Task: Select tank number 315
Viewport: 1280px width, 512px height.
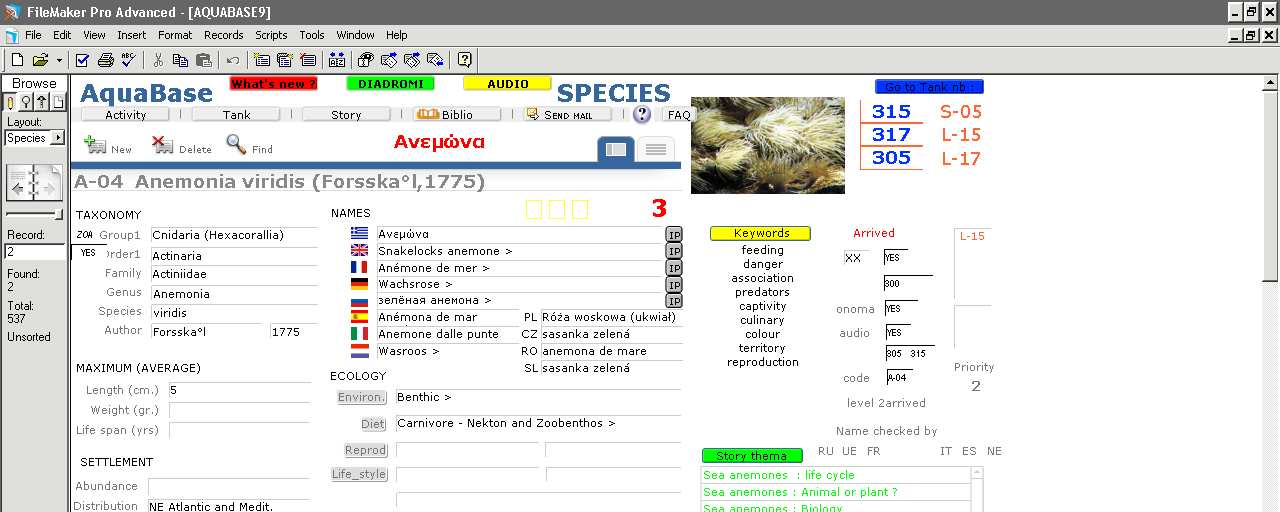Action: point(891,112)
